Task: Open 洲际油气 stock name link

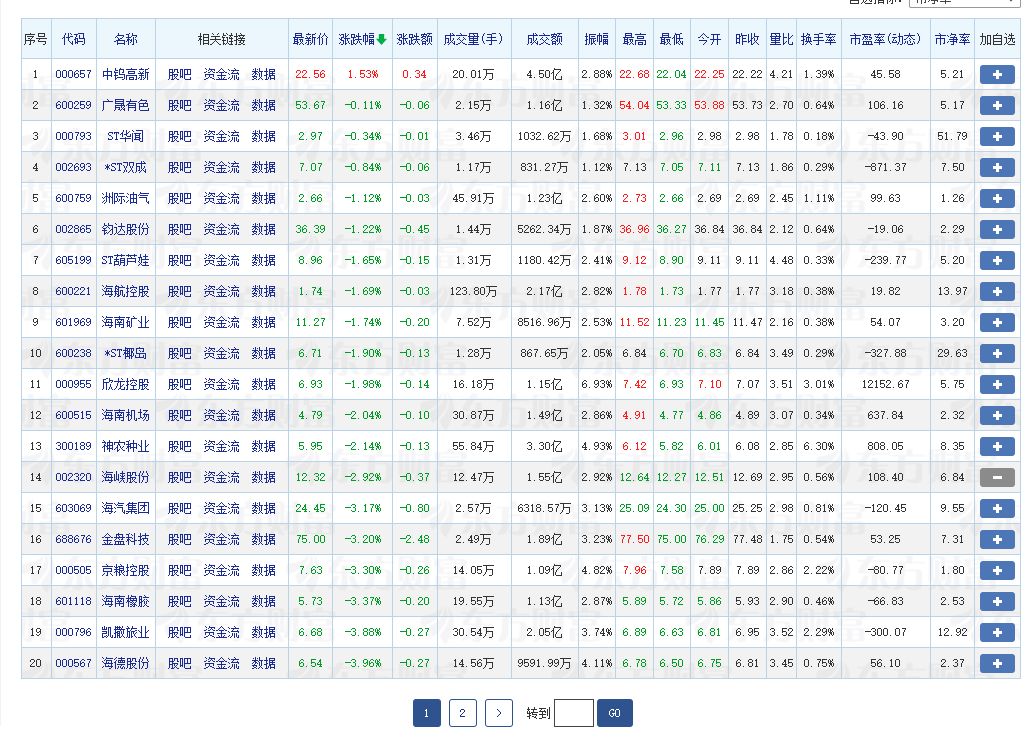Action: click(x=125, y=198)
